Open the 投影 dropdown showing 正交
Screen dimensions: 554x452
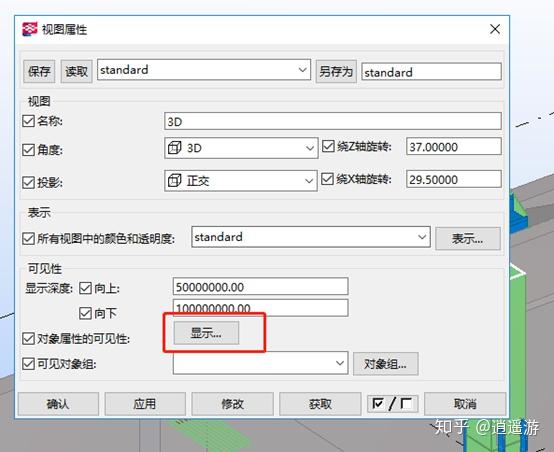point(241,181)
